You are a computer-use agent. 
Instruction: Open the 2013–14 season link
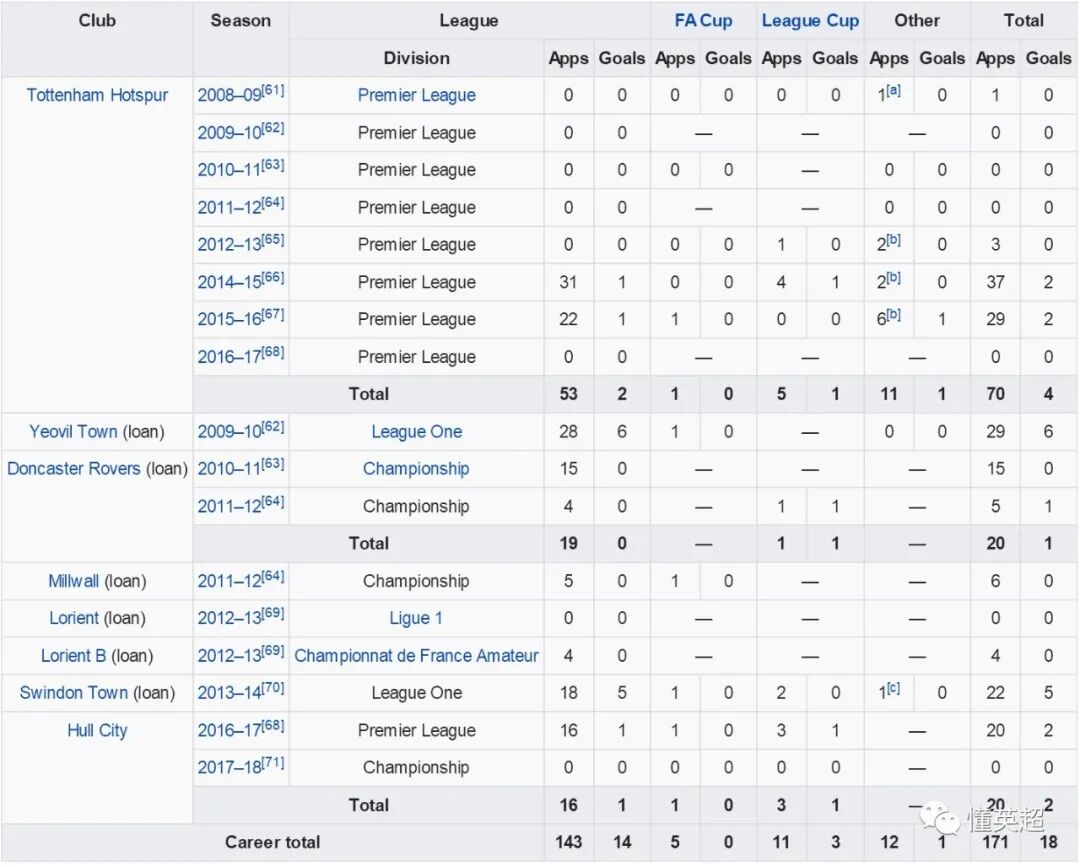(229, 693)
